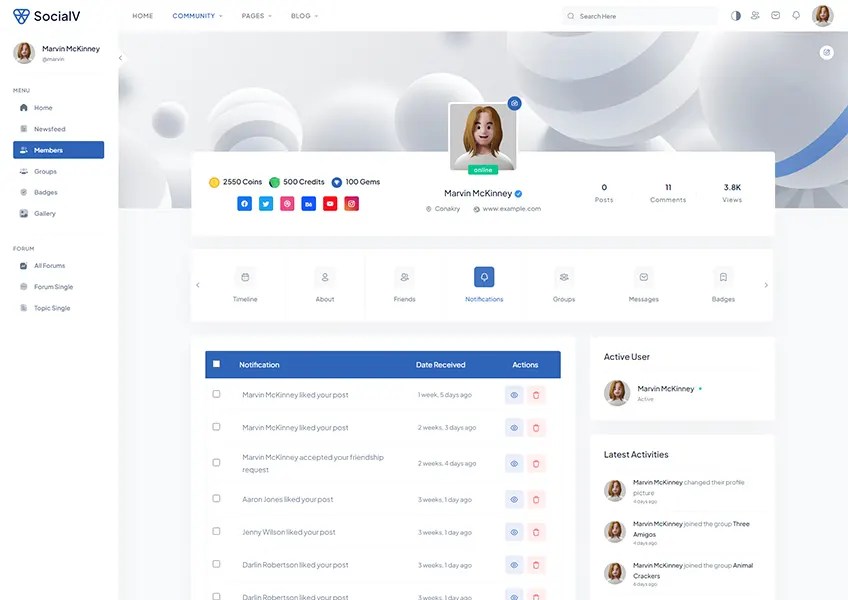Expand the Pages dropdown menu
Screen dimensions: 848x600
click(x=256, y=16)
